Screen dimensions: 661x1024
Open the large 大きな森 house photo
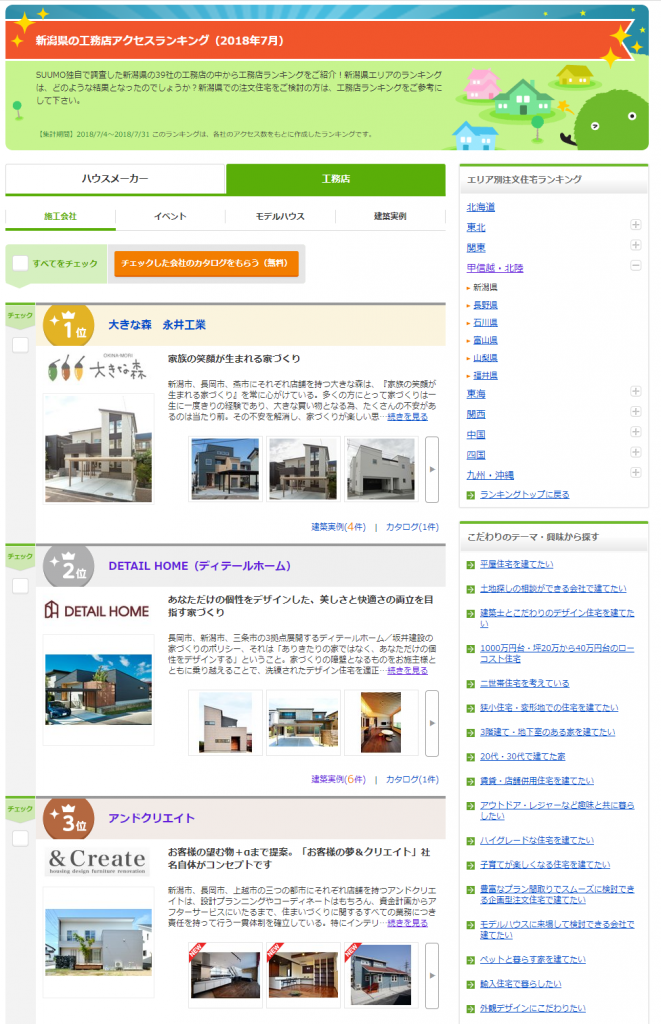tap(98, 448)
